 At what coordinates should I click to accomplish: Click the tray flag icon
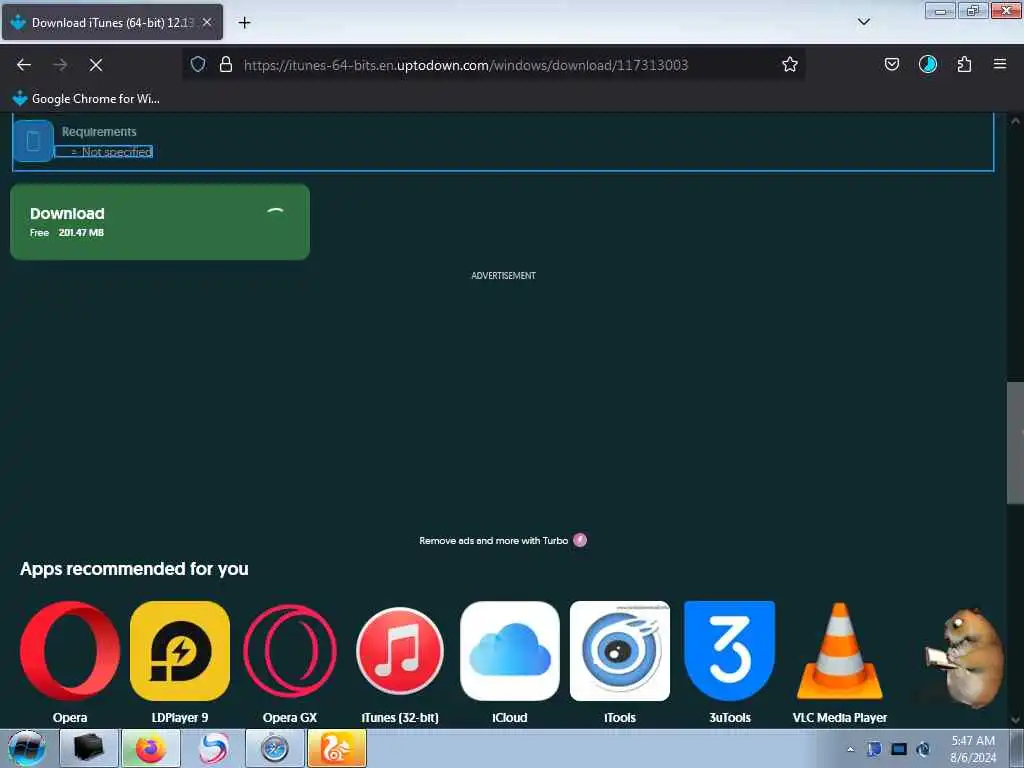click(874, 749)
